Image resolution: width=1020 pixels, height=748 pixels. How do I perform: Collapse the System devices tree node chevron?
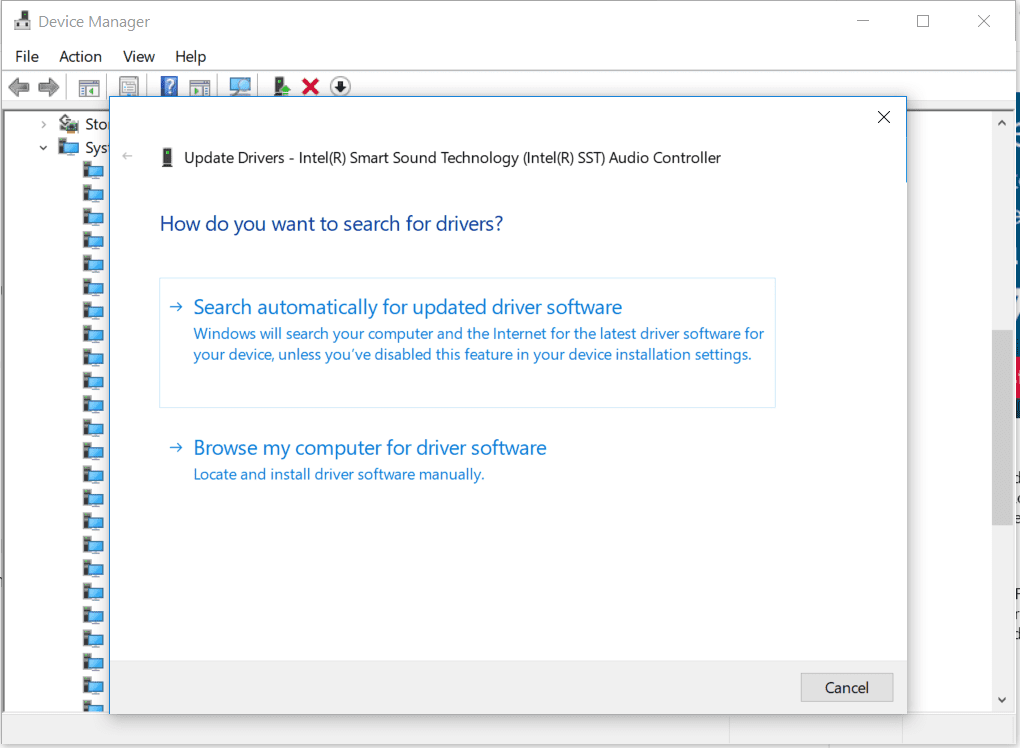pyautogui.click(x=43, y=148)
